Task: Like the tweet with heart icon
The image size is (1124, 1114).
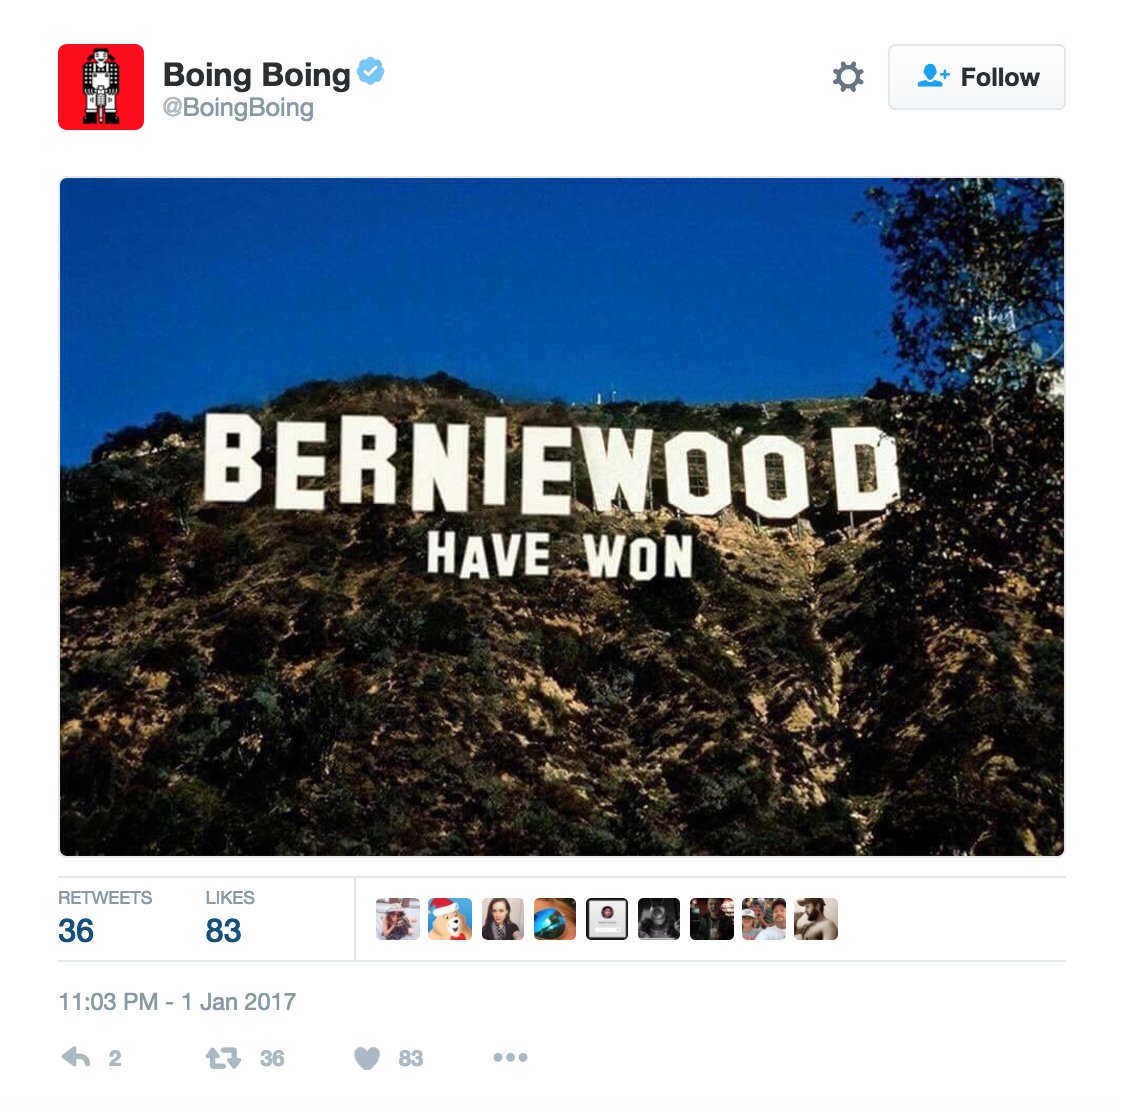Action: click(x=367, y=1057)
